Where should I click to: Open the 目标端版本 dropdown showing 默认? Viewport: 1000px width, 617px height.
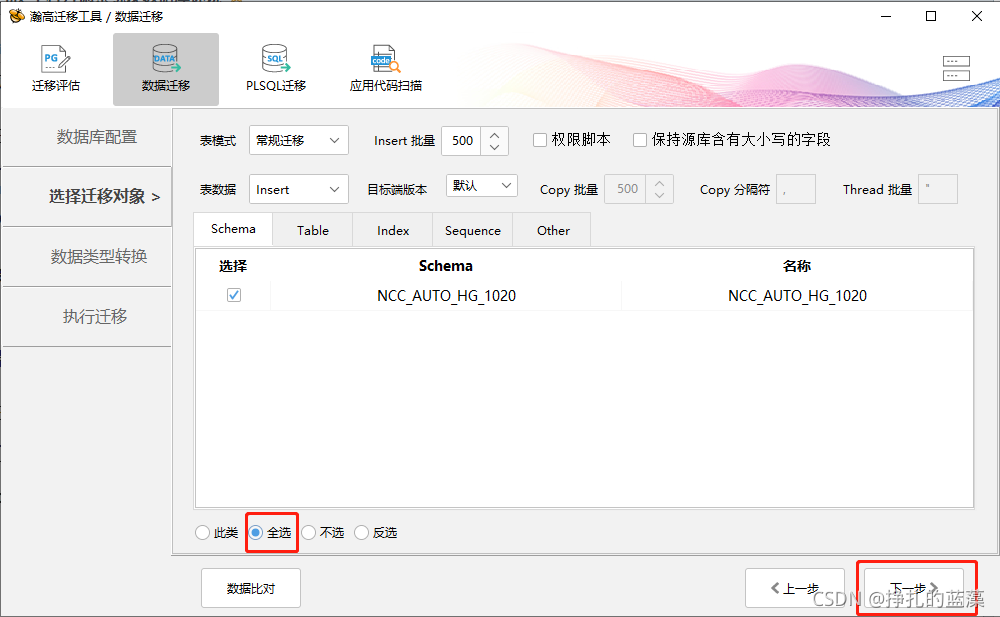(482, 186)
